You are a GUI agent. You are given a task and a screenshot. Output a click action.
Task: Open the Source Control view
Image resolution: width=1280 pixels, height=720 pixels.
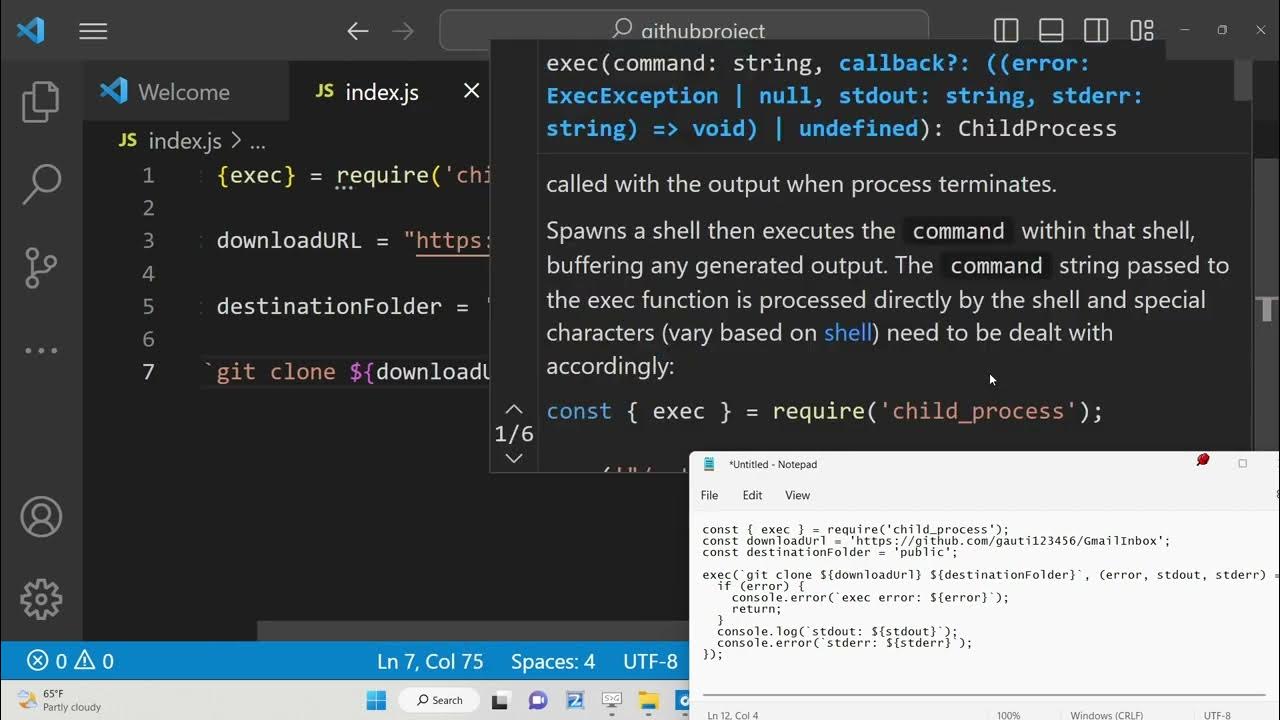click(x=41, y=267)
